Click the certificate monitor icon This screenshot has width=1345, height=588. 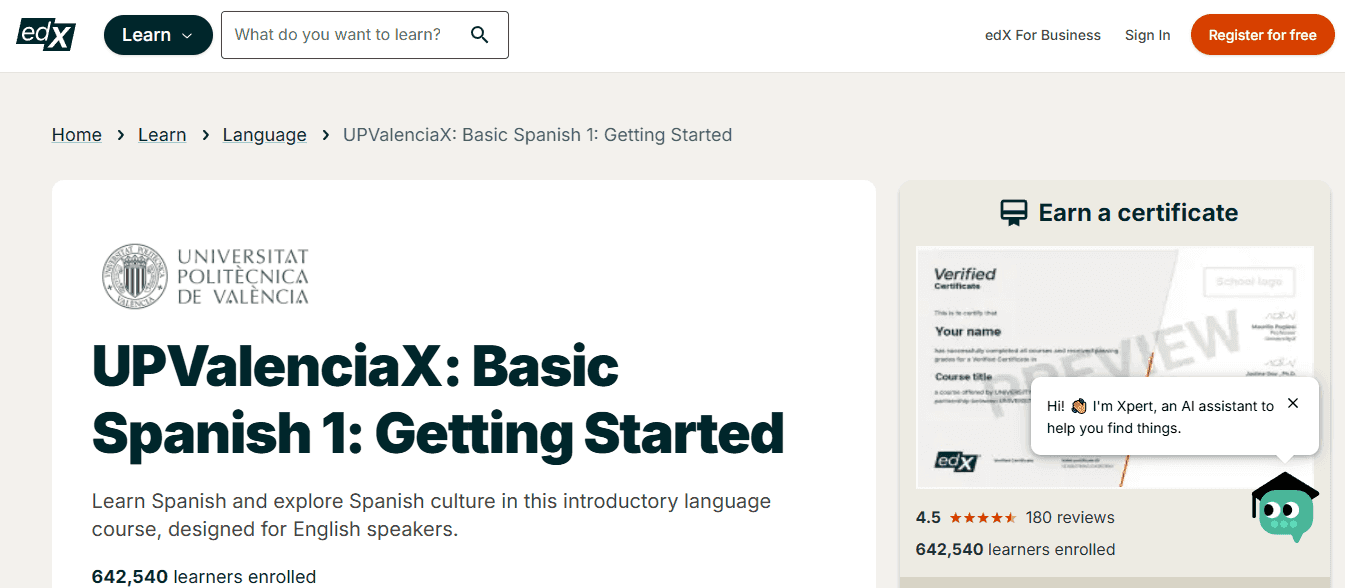coord(1015,211)
